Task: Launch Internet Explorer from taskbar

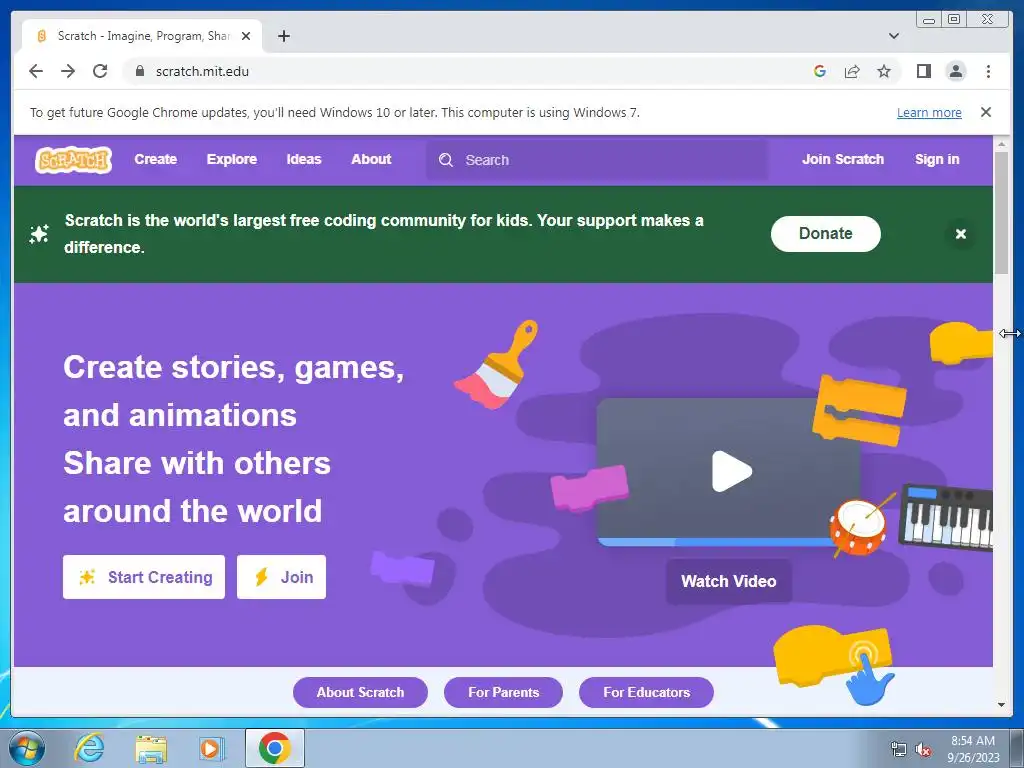Action: coord(89,748)
